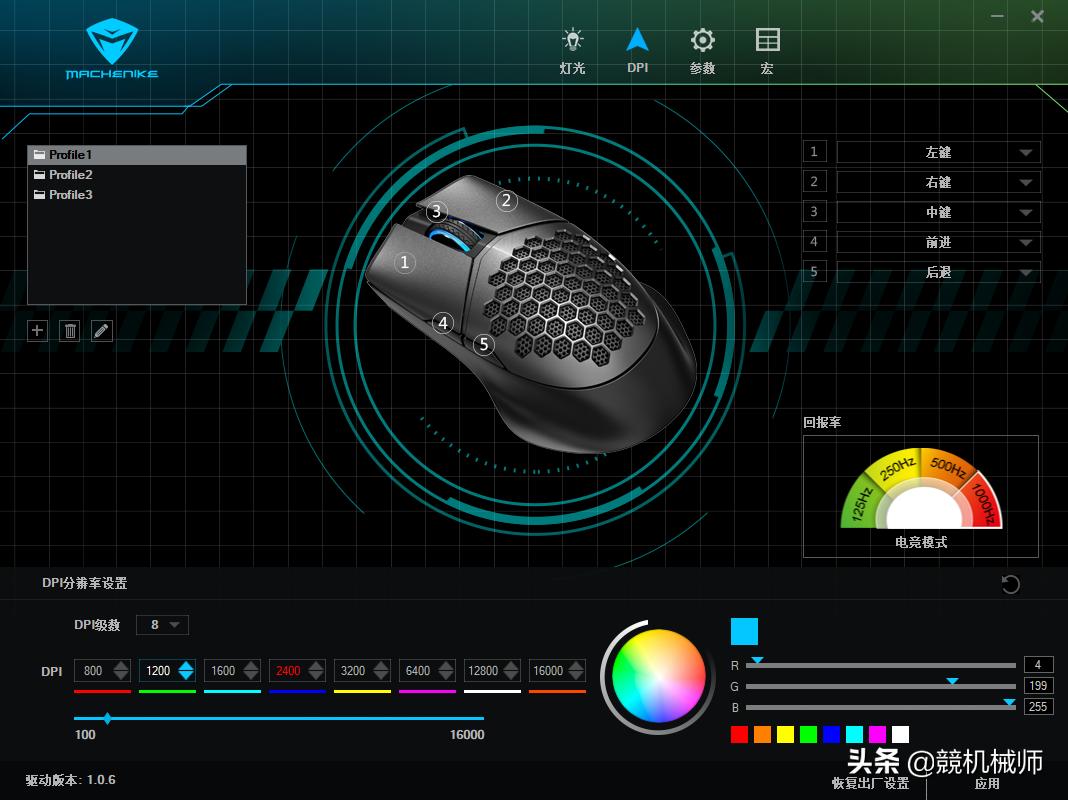Click the DPI reset circular arrow icon
1068x800 pixels.
pyautogui.click(x=1010, y=585)
